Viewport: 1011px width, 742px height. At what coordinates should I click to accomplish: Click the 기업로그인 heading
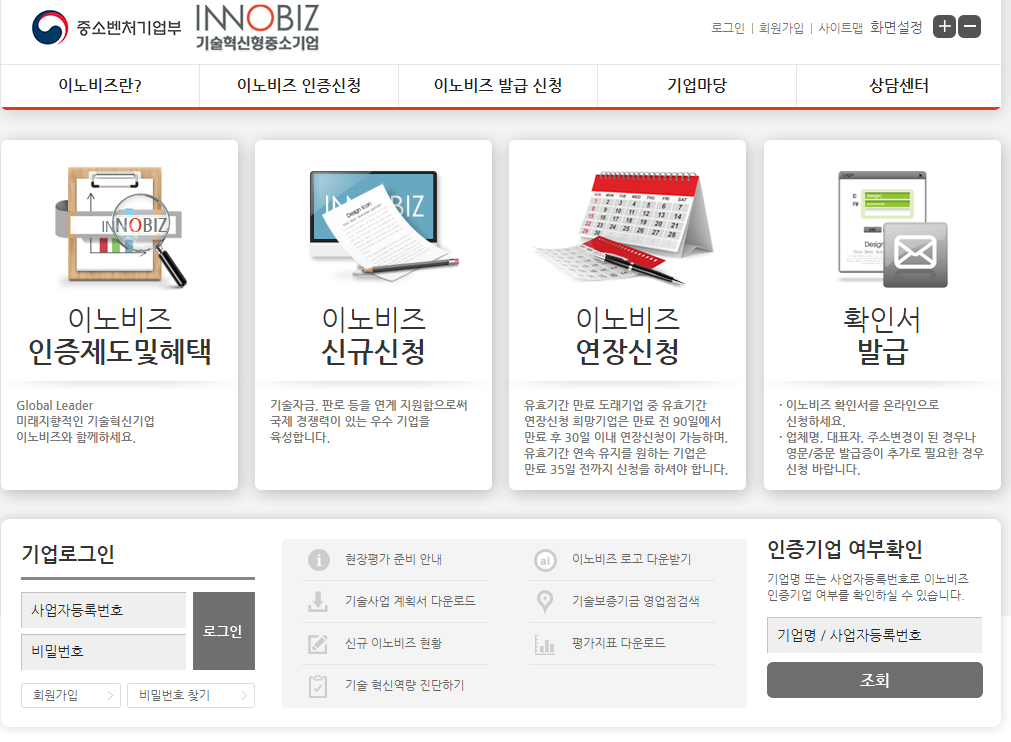(68, 554)
